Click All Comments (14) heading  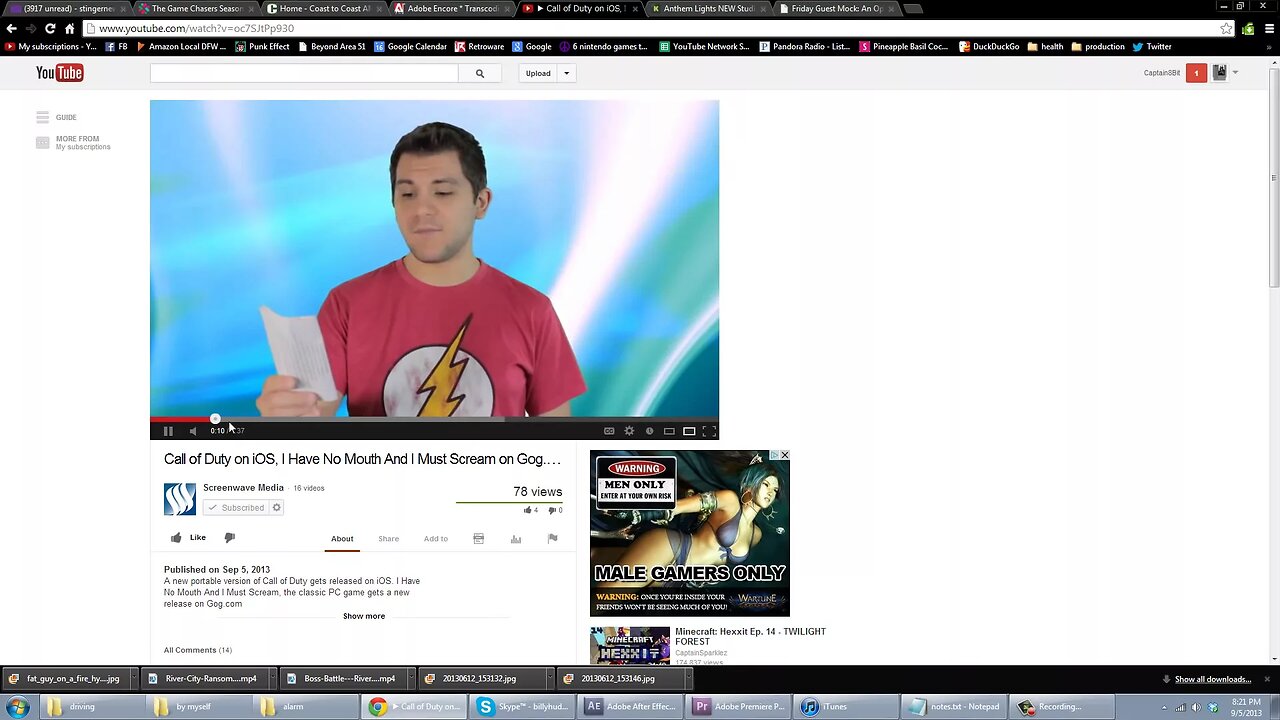[x=198, y=650]
